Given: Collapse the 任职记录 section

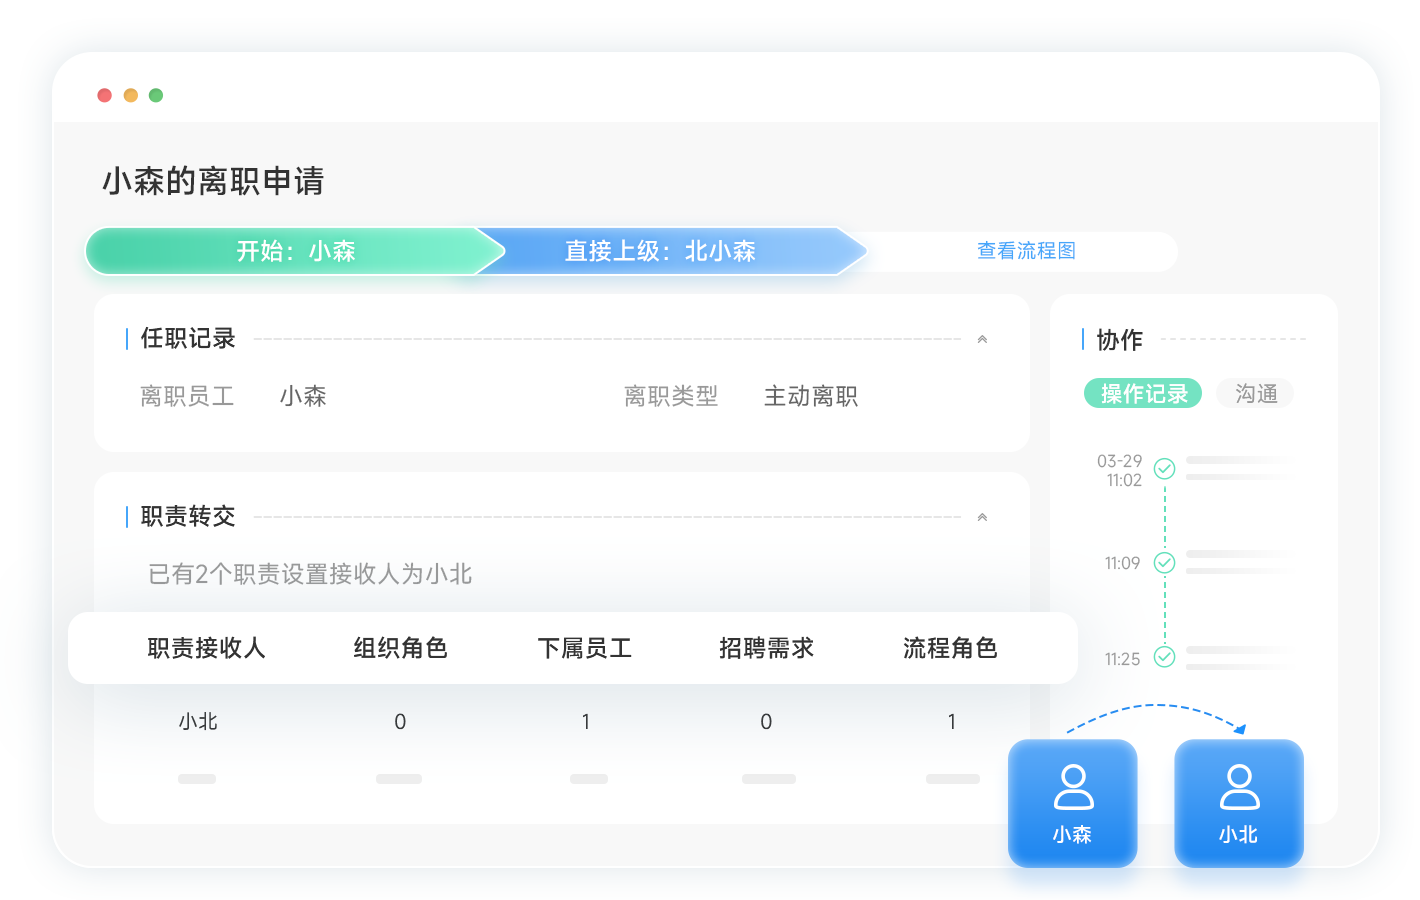Looking at the screenshot, I should [982, 340].
